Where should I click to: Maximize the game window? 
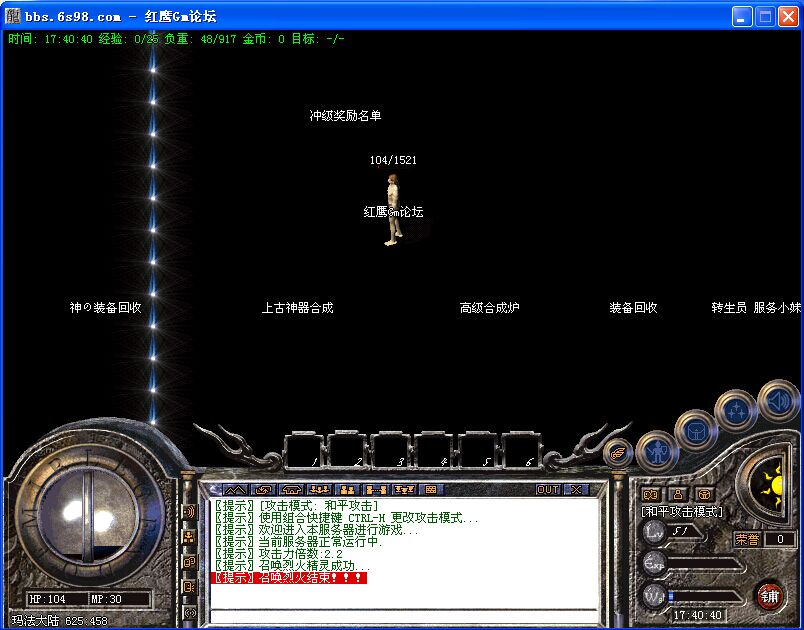click(765, 17)
